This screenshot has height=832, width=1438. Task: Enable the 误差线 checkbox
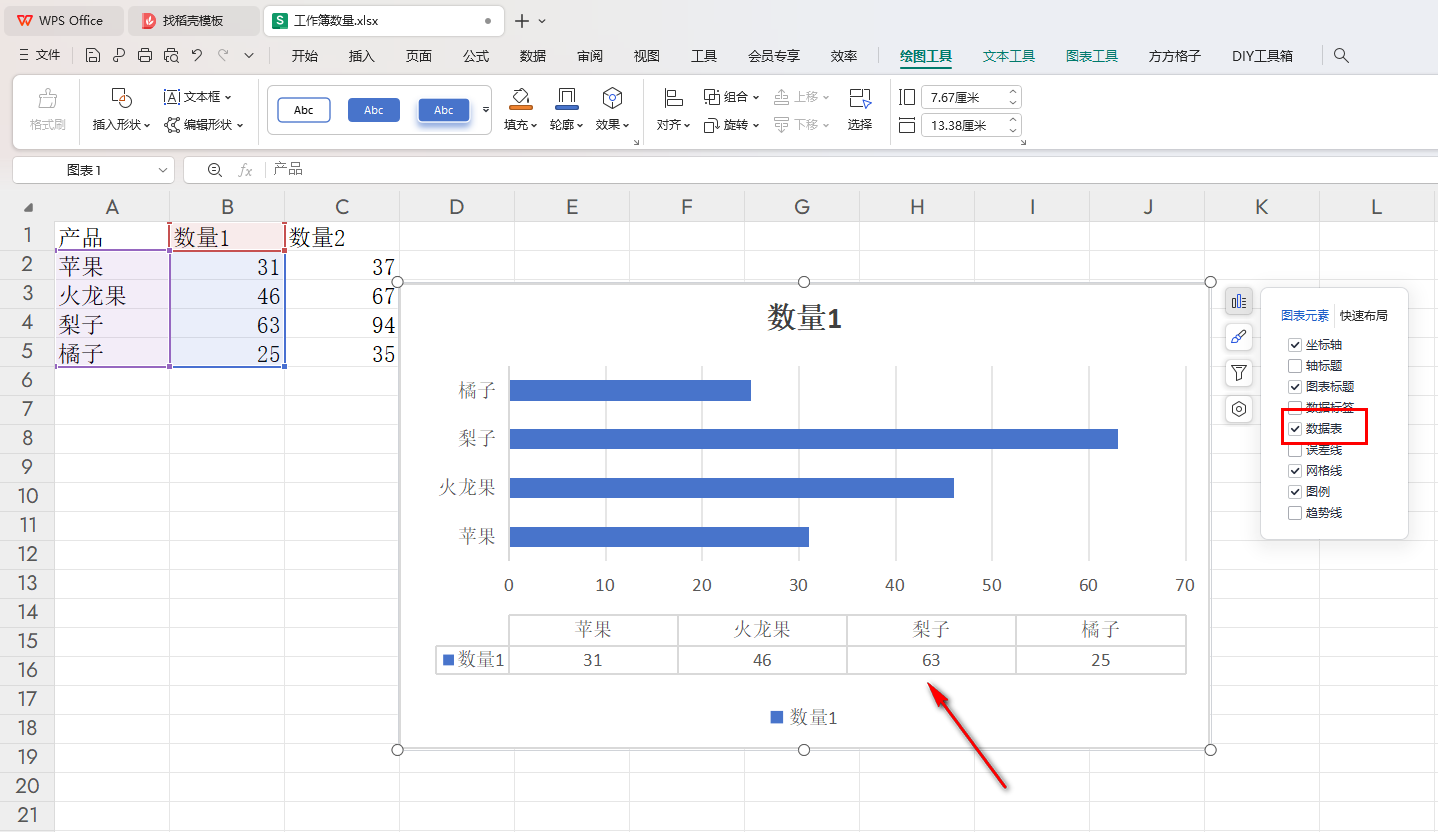[1295, 450]
